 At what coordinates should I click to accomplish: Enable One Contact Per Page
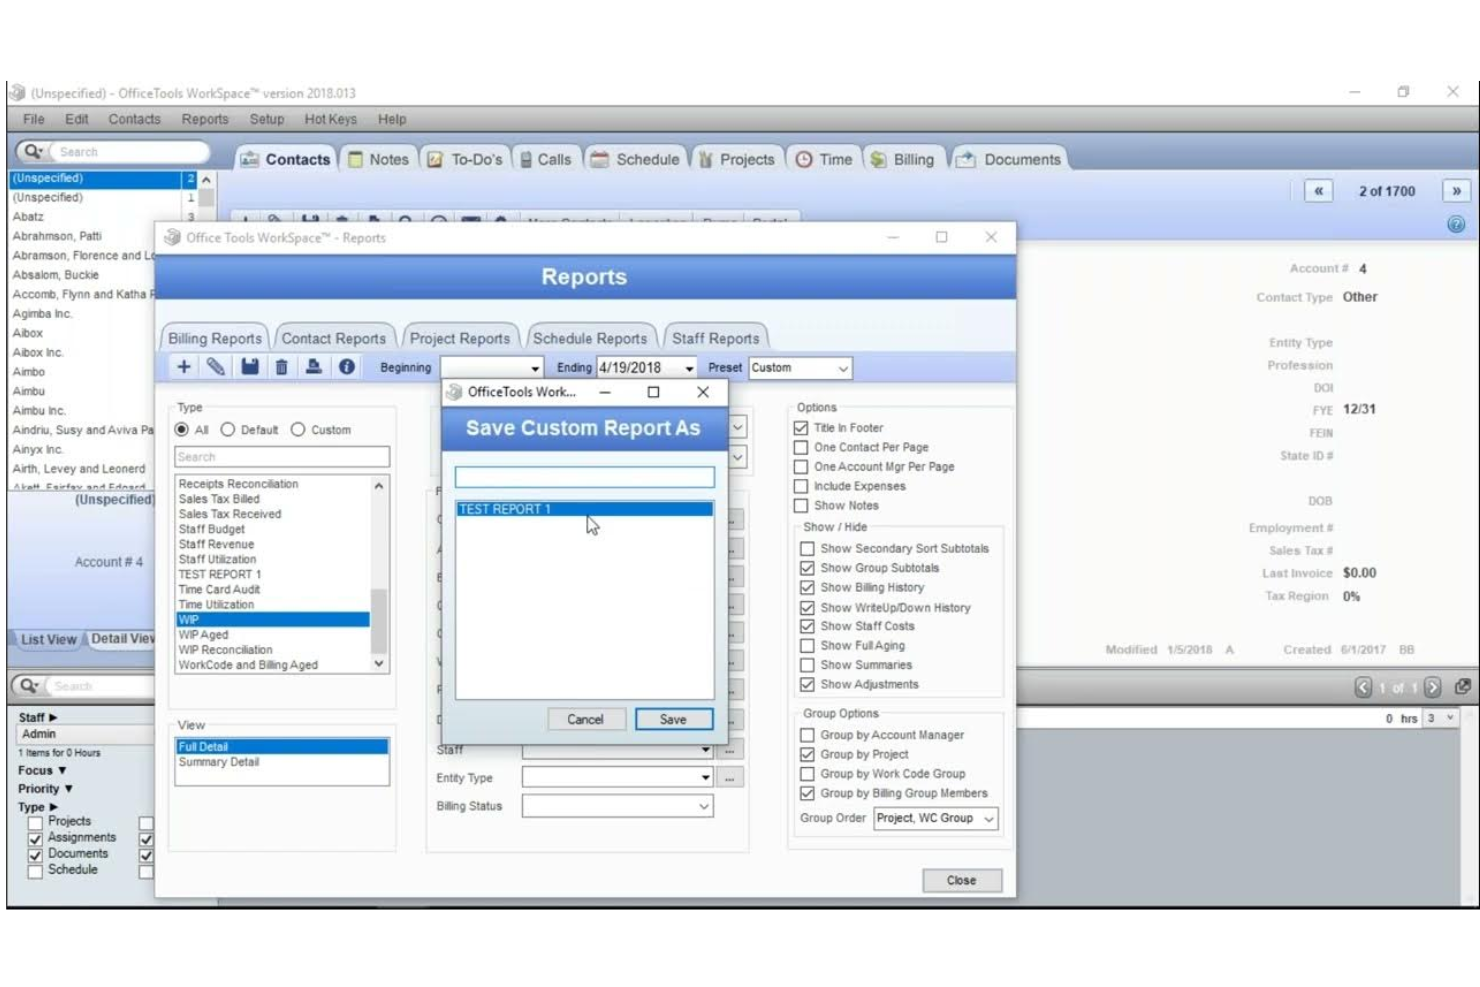coord(801,447)
